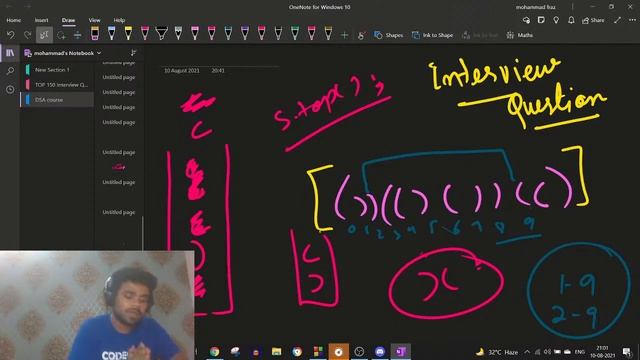Image resolution: width=640 pixels, height=360 pixels.
Task: Open the Untitled page just below the cut-off entry
Action: tap(118, 77)
